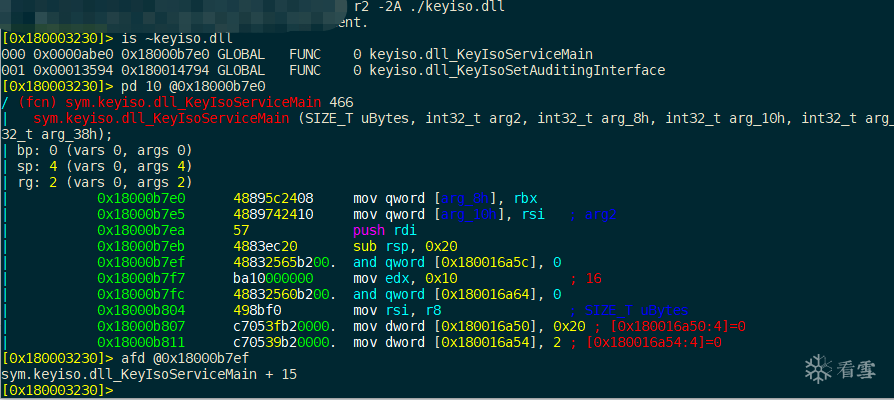Screen dimensions: 894x400
Task: Click the 'rg: 2 (vars 0, args 2)' line
Action: (104, 182)
